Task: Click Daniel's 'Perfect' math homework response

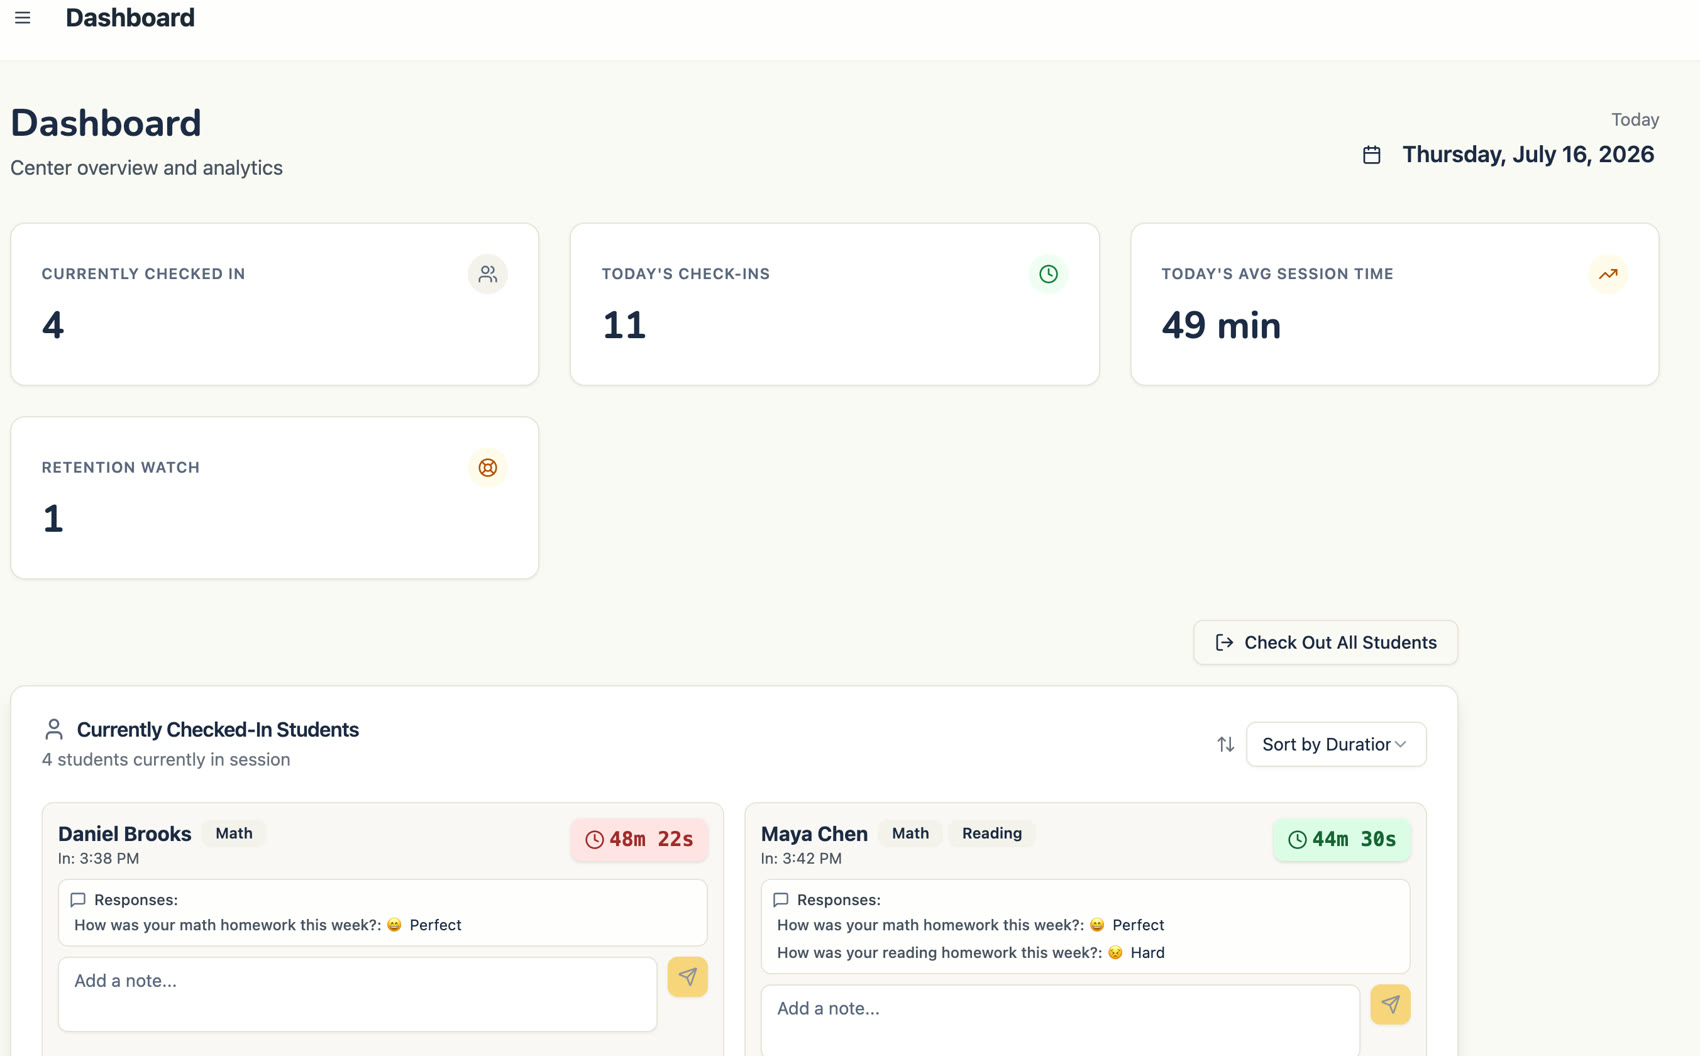Action: 435,925
